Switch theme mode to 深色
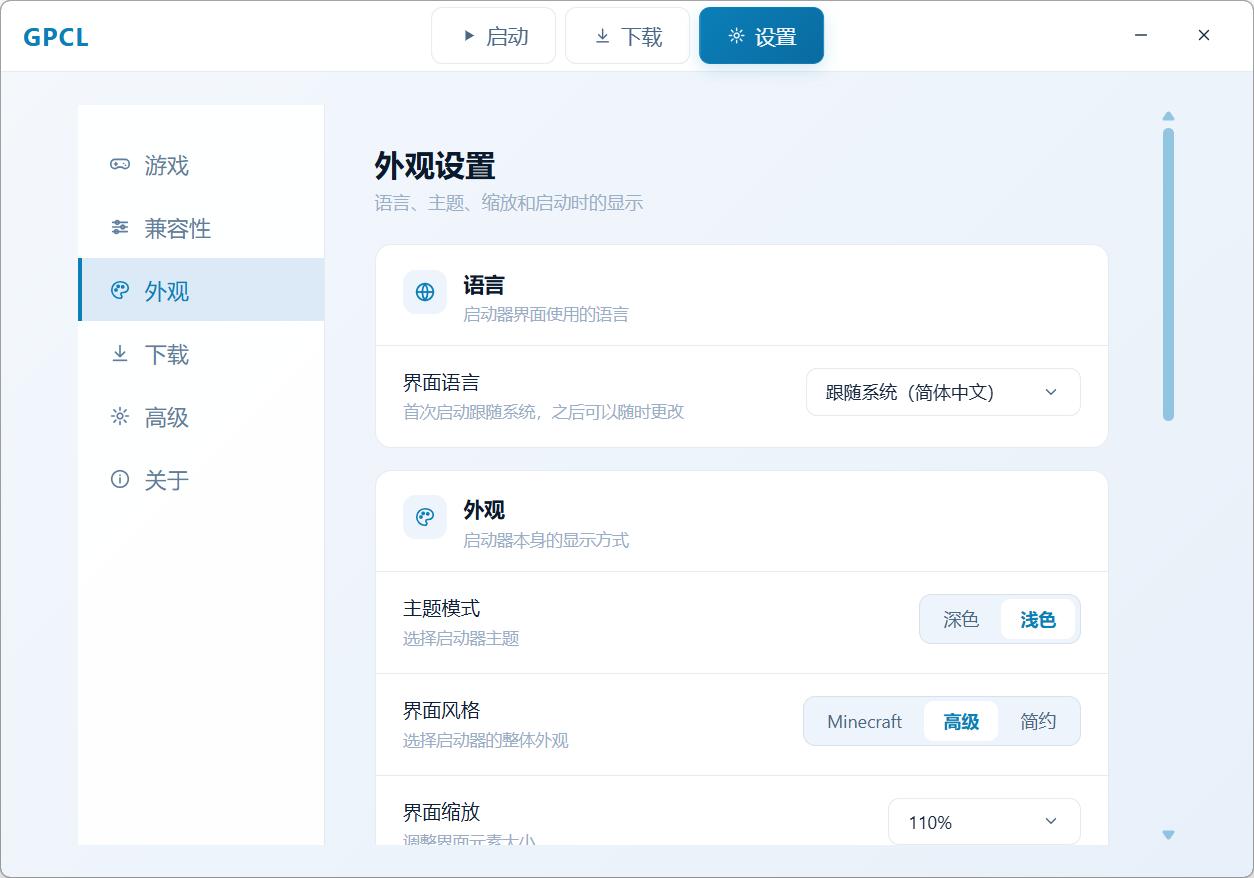 tap(961, 620)
